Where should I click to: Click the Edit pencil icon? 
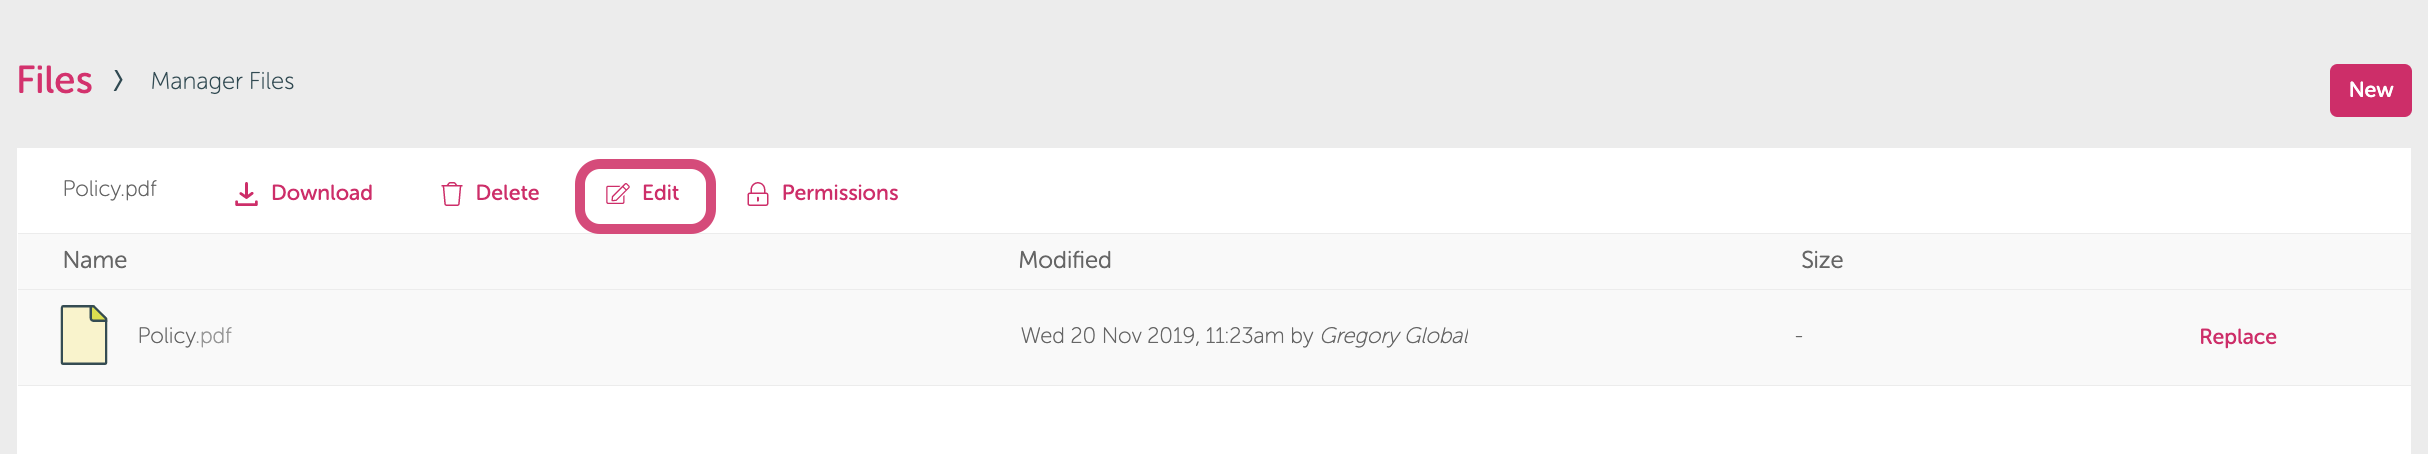[618, 194]
